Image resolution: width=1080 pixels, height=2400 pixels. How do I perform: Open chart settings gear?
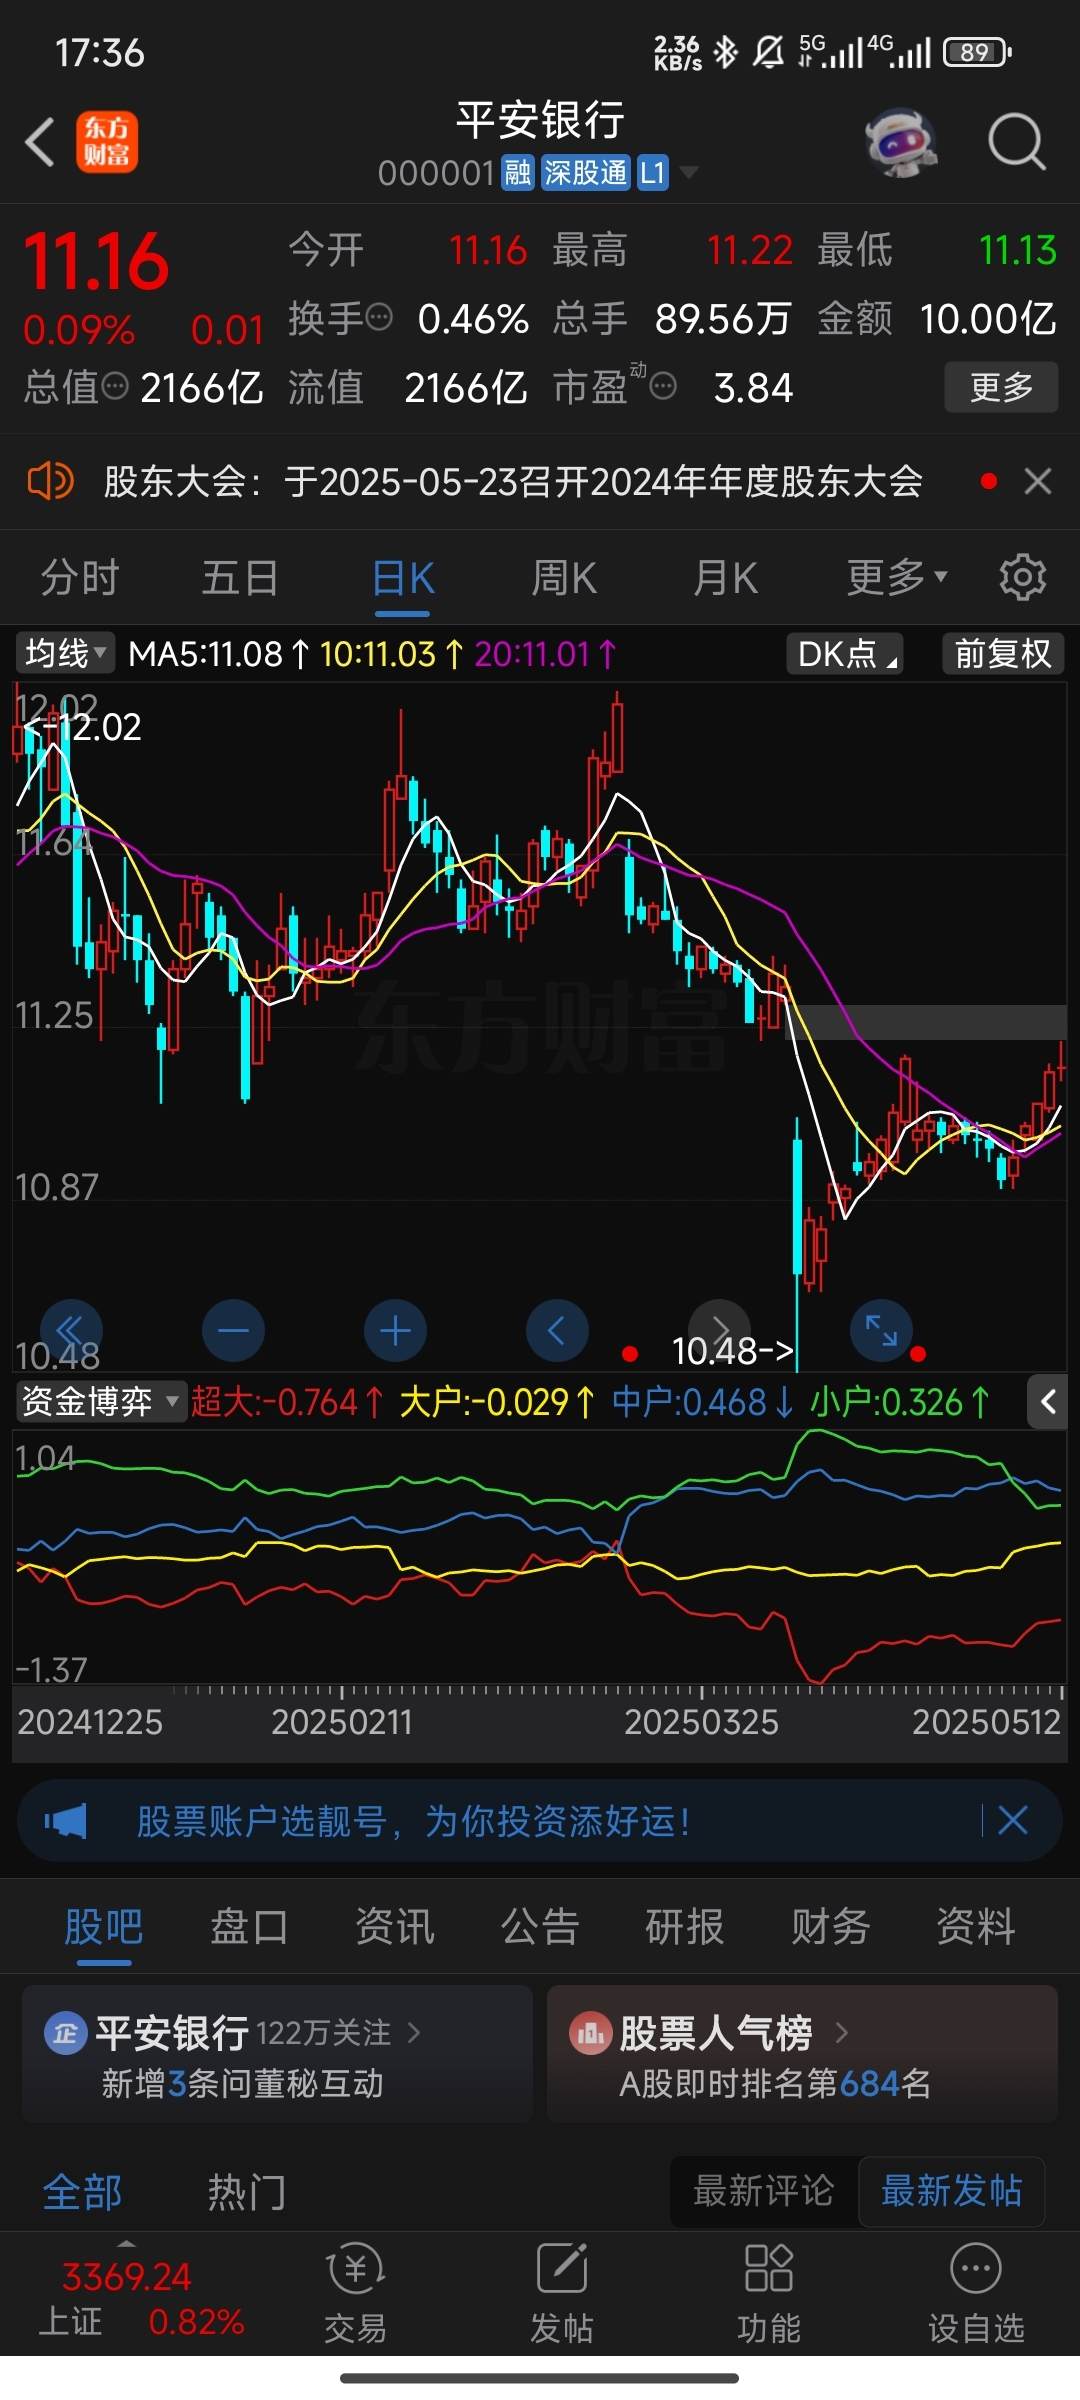(1023, 577)
